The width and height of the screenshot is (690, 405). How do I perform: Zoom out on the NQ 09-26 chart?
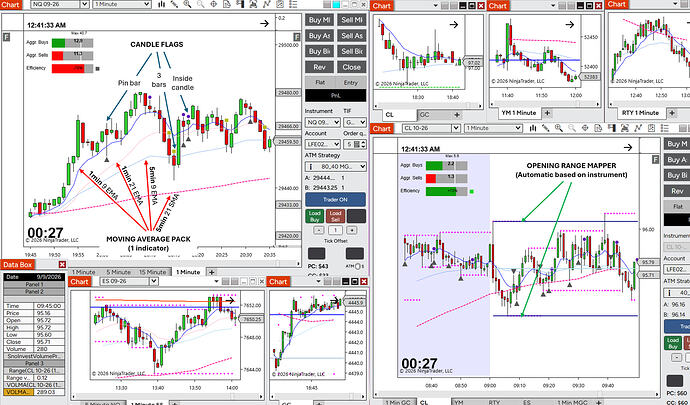point(200,4)
